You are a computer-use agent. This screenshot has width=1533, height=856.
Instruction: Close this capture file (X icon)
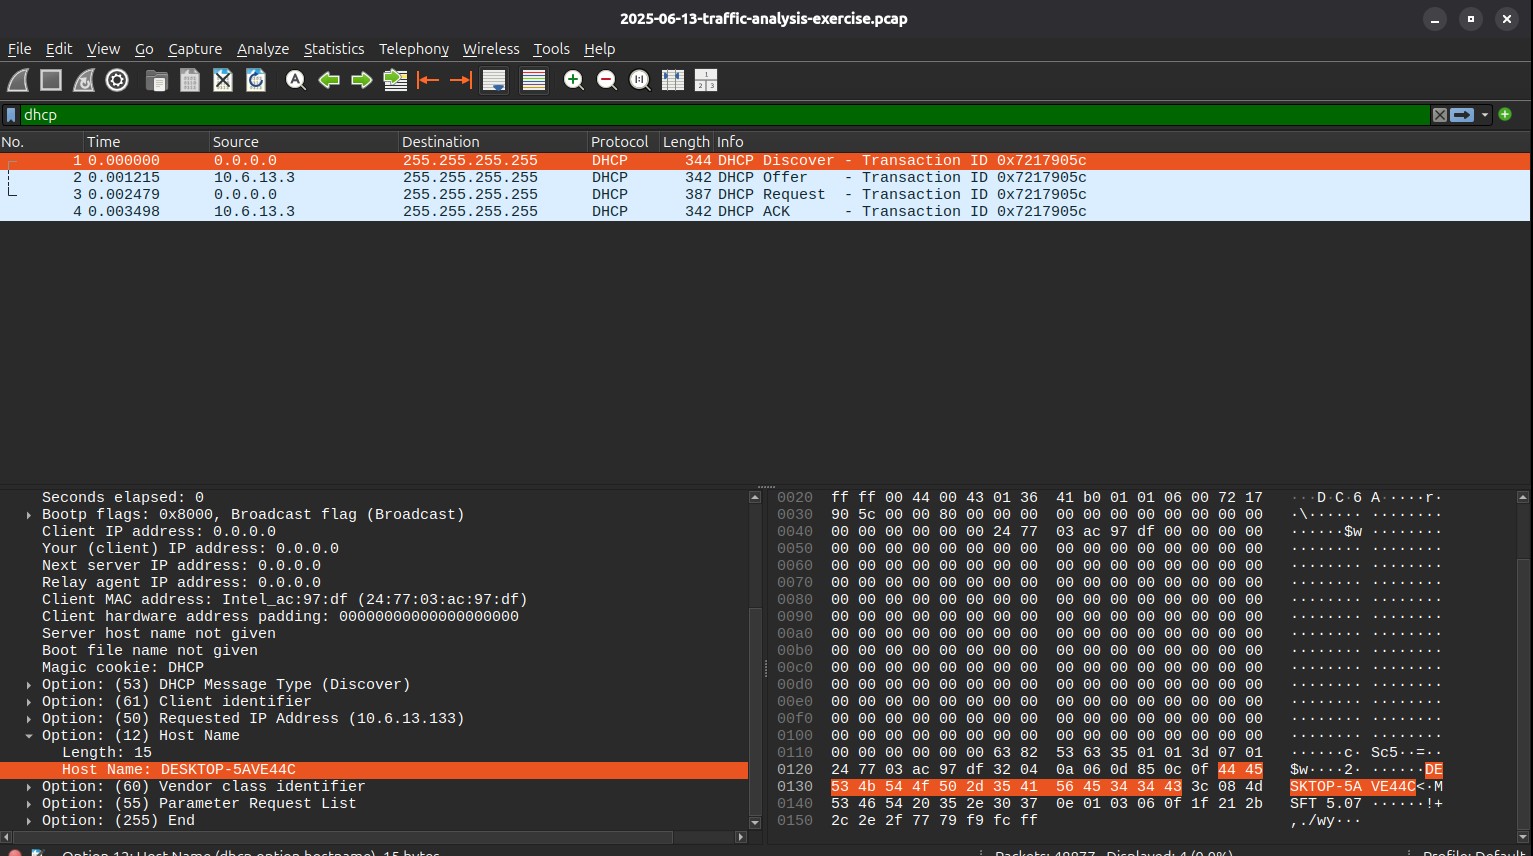pos(223,81)
